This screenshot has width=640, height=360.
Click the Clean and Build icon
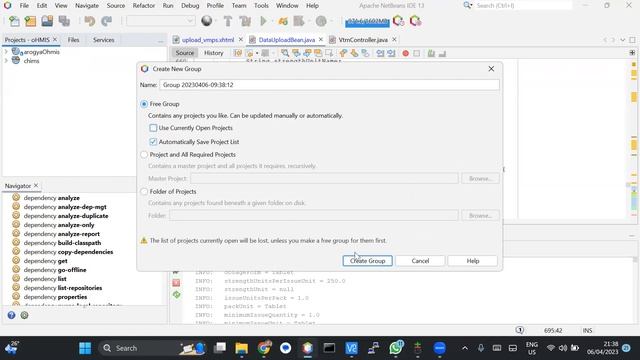click(x=245, y=21)
